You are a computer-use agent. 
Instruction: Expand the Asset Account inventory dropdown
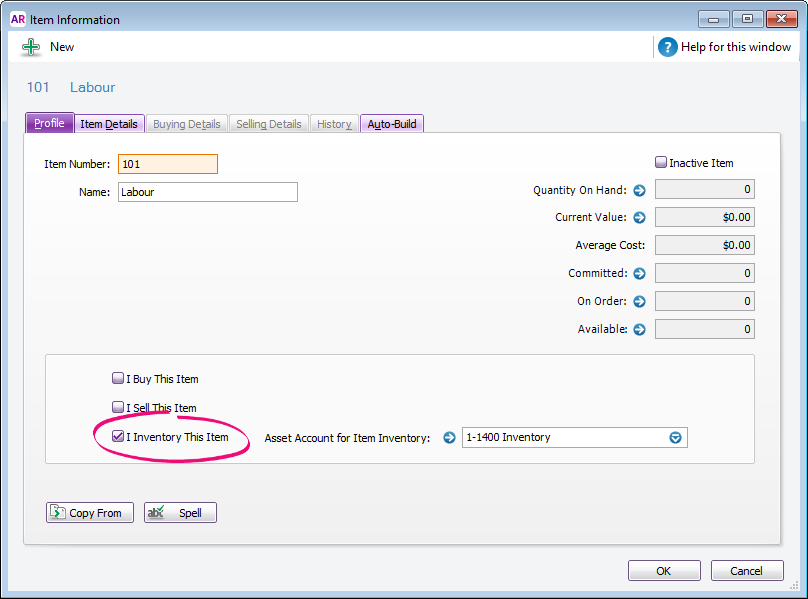[x=675, y=437]
